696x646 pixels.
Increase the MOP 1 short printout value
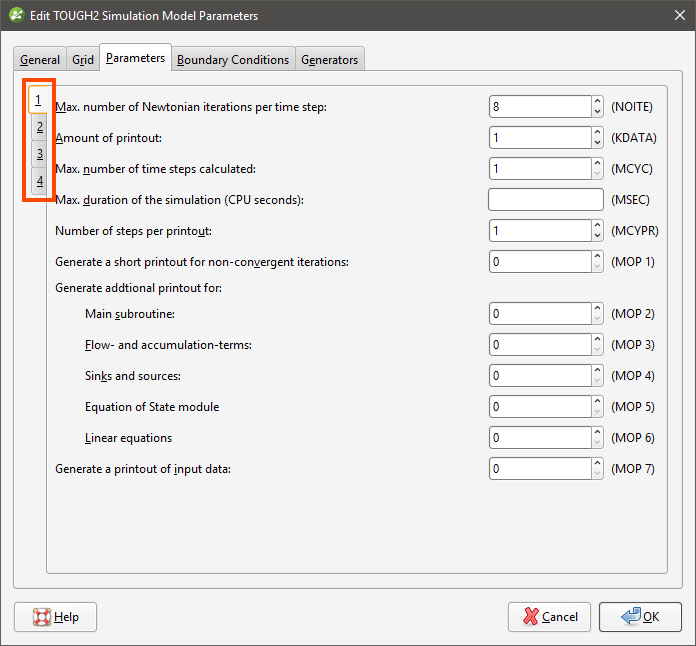click(x=597, y=256)
